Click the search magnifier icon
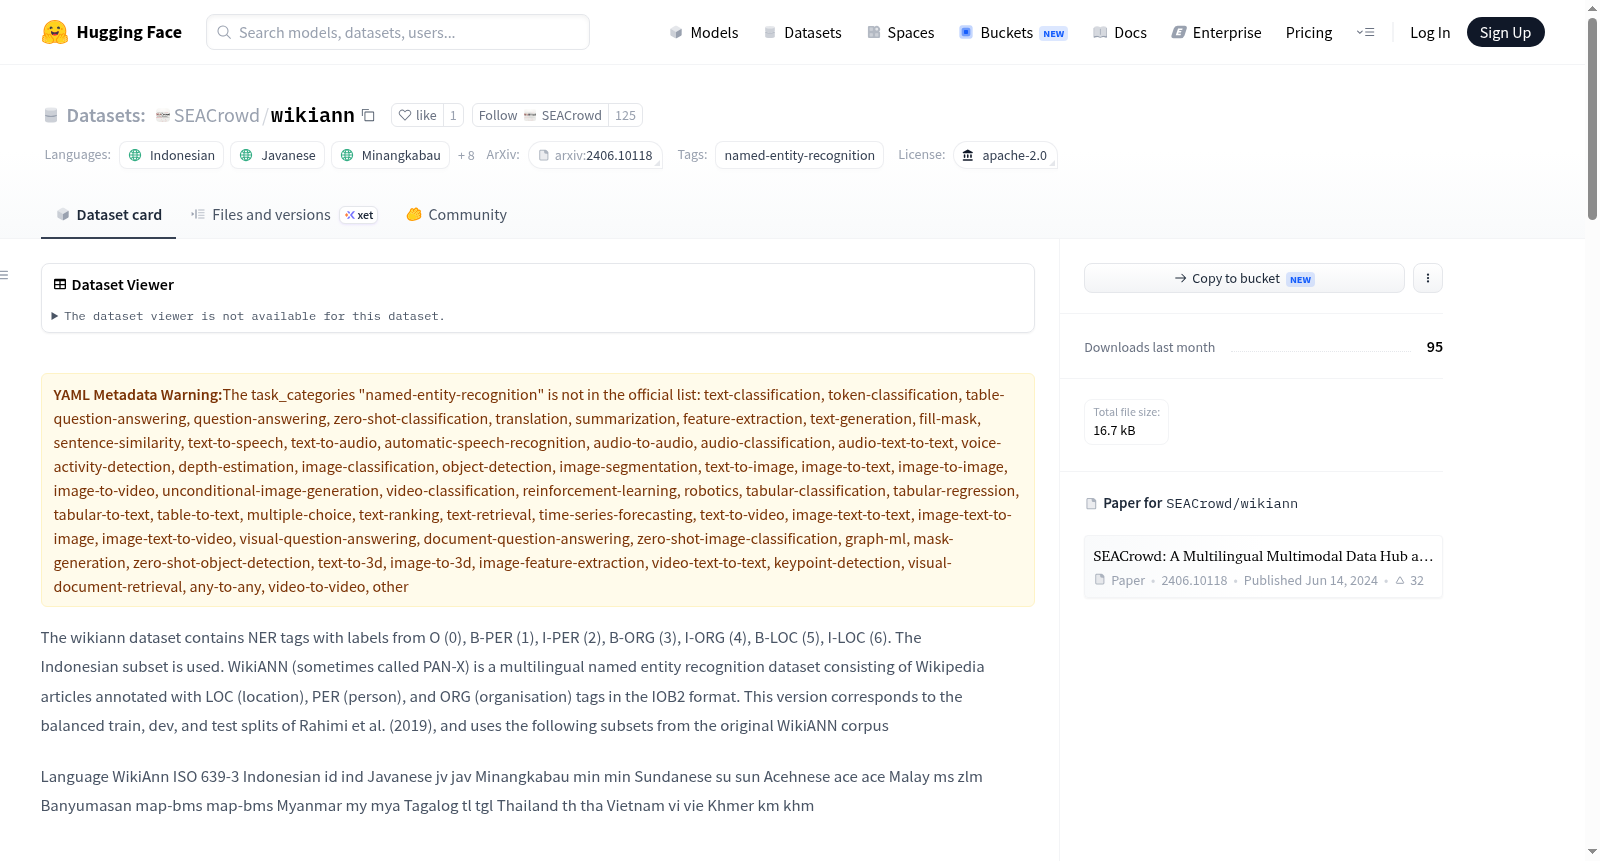 pos(224,32)
